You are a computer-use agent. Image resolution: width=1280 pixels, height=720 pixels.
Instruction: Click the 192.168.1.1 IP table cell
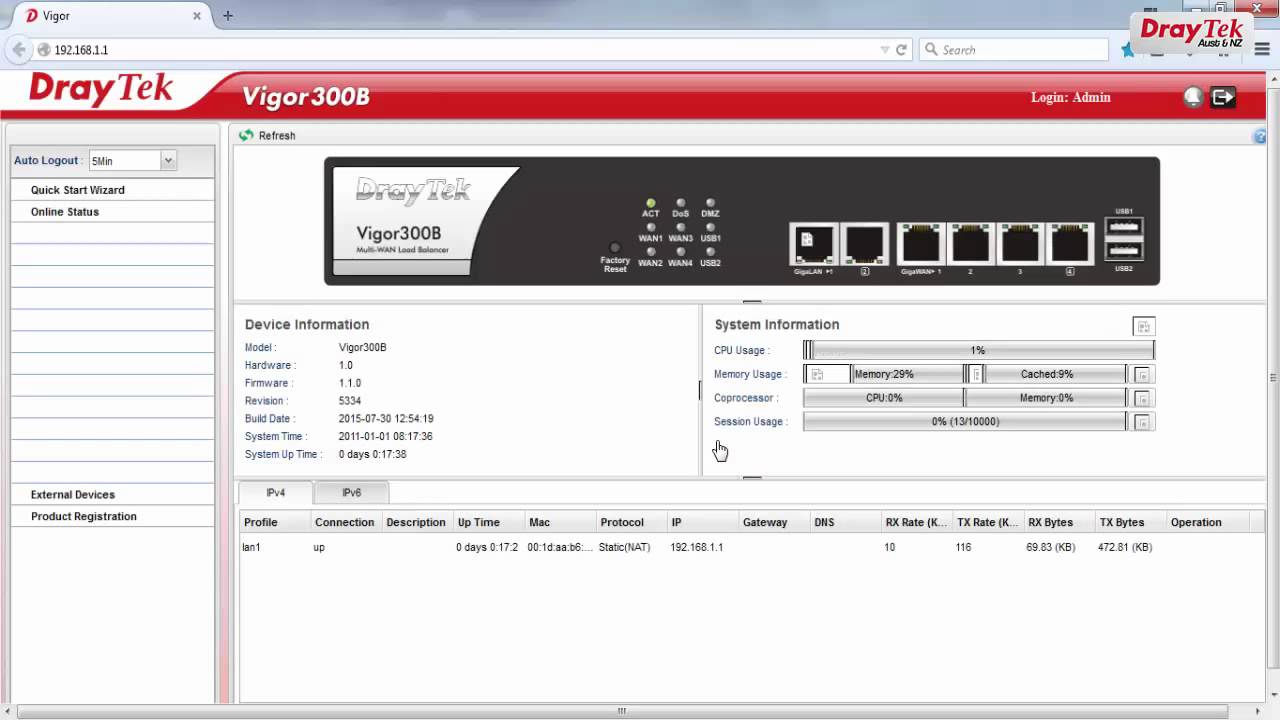697,547
